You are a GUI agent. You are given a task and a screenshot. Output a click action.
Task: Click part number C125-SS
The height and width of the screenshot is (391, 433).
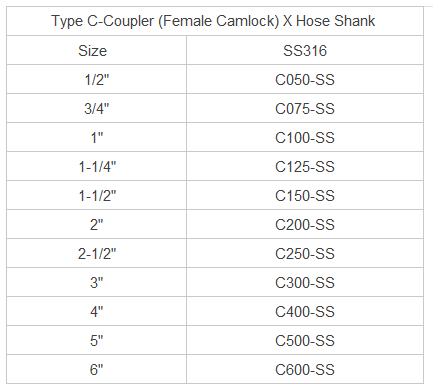tap(305, 167)
